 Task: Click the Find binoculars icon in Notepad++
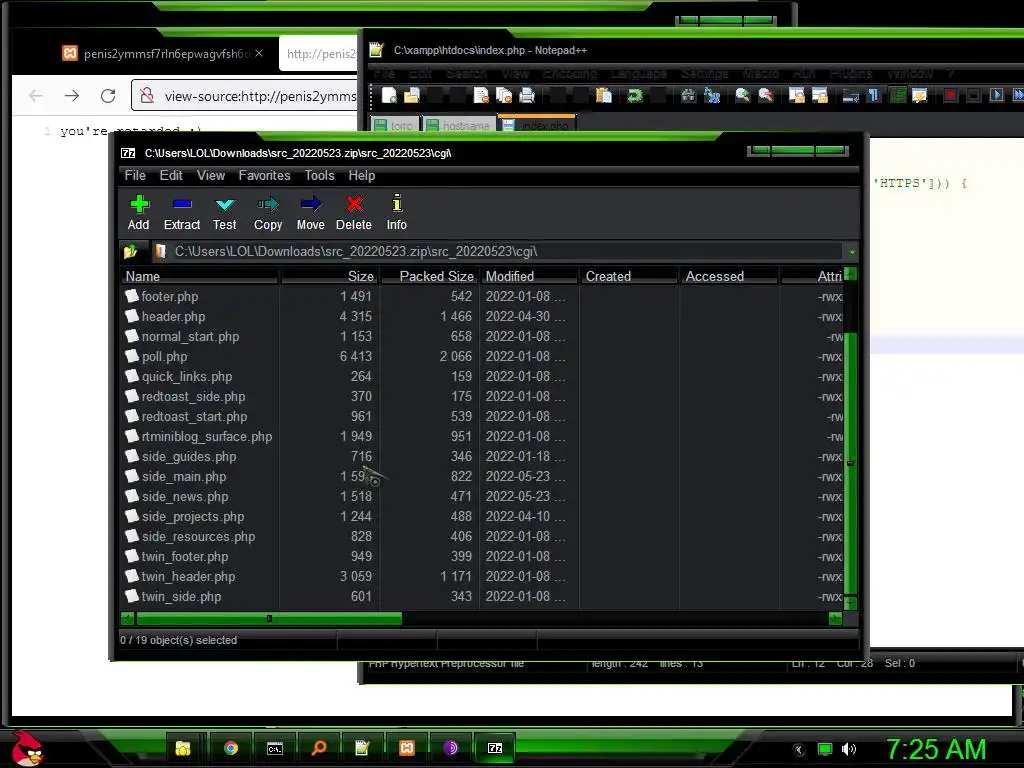pos(688,95)
